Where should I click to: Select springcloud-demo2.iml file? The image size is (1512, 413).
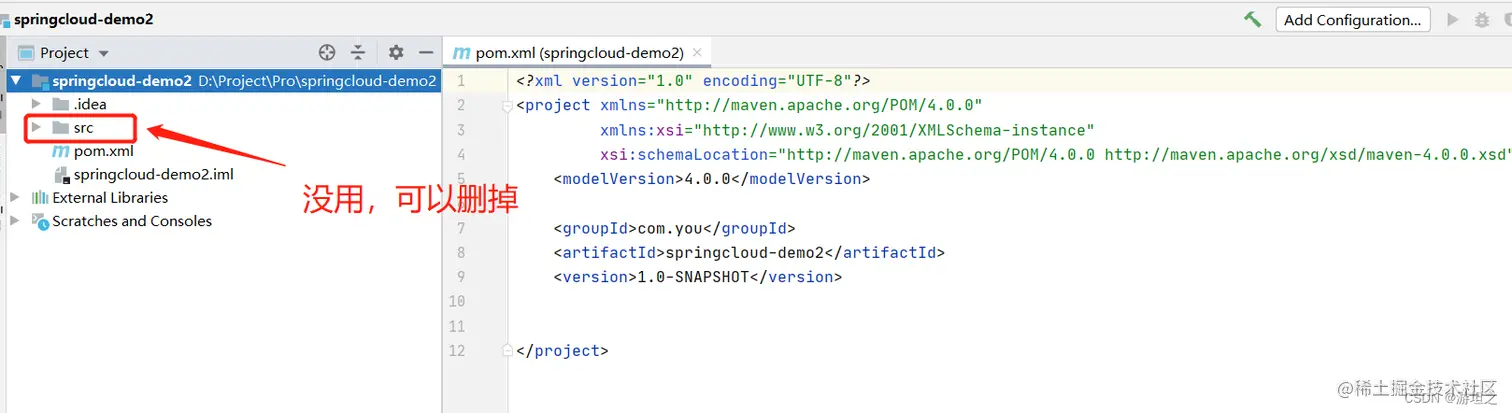153,174
